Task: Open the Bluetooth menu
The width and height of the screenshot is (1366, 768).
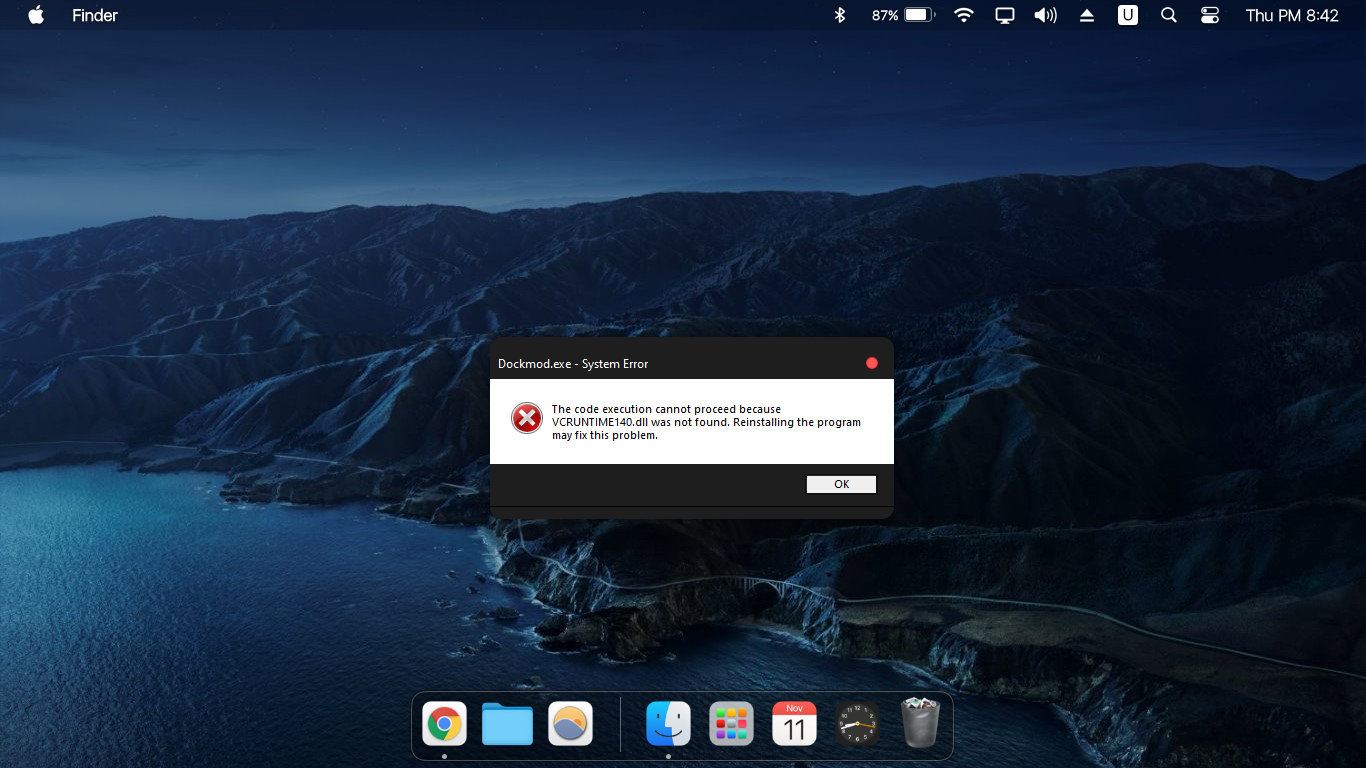Action: click(x=839, y=15)
